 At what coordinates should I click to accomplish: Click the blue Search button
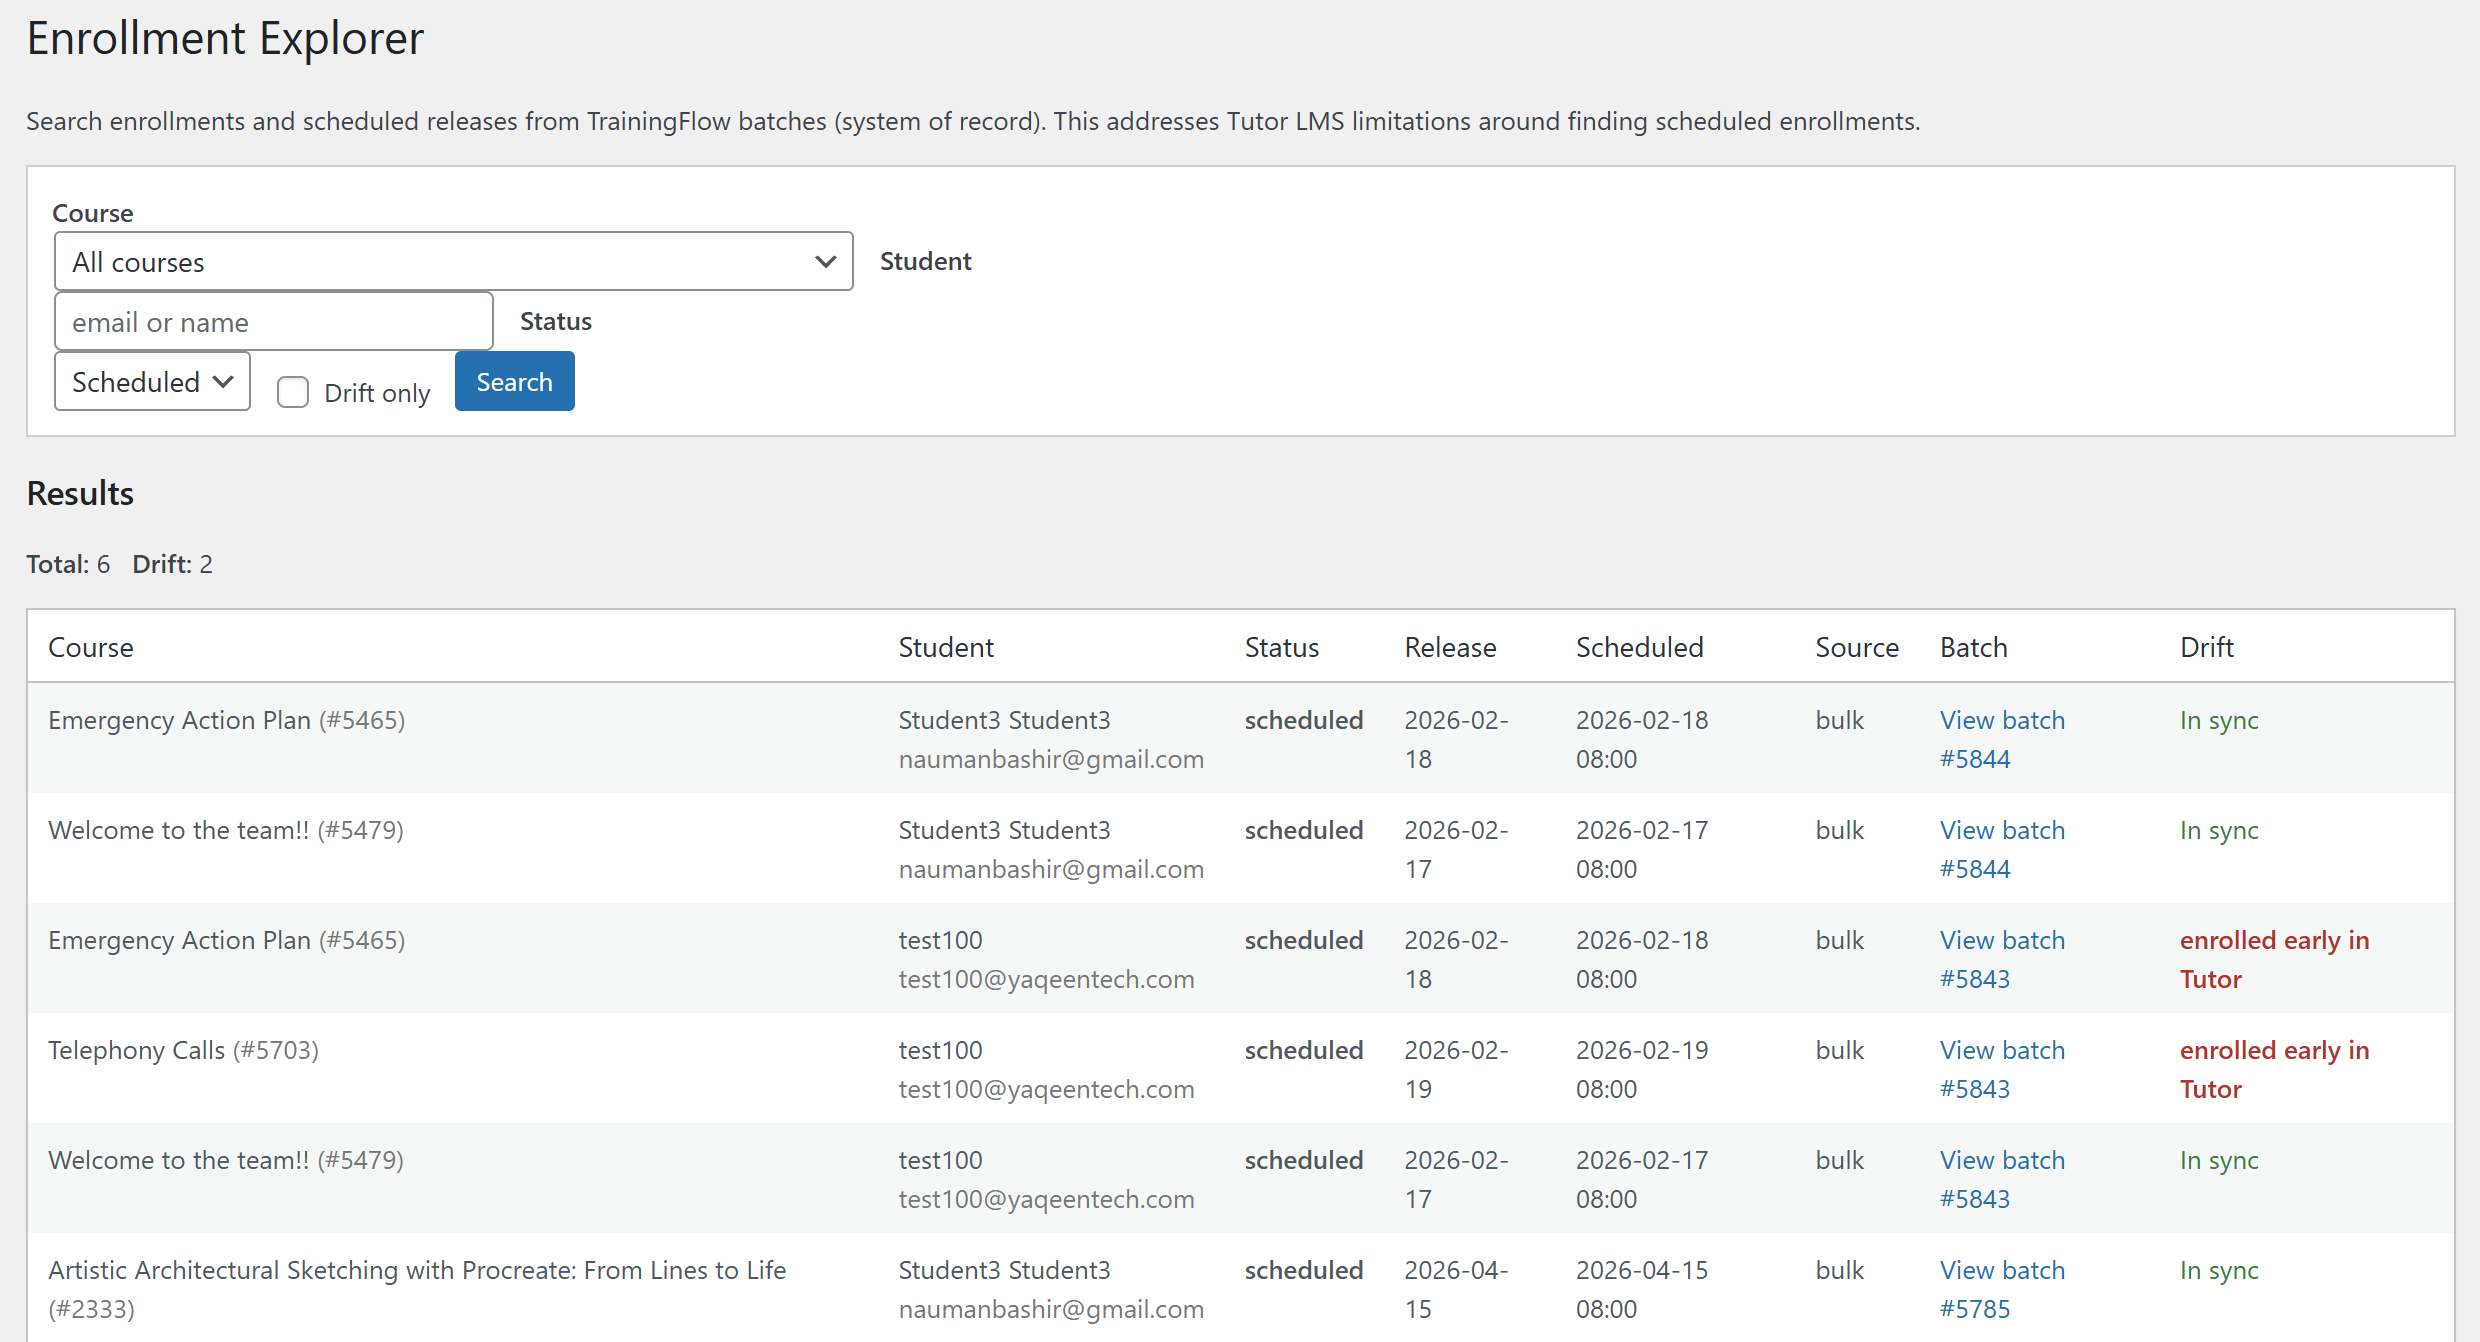[x=514, y=382]
